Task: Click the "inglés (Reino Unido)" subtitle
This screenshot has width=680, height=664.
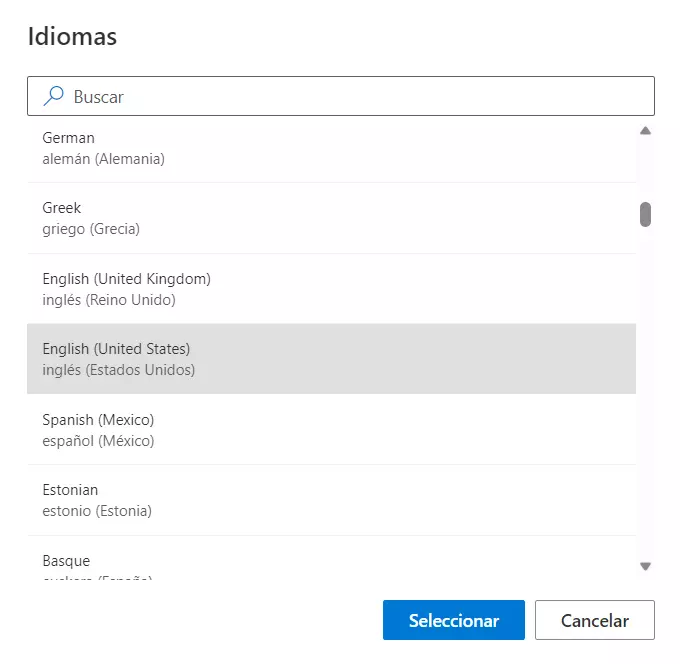Action: tap(109, 300)
